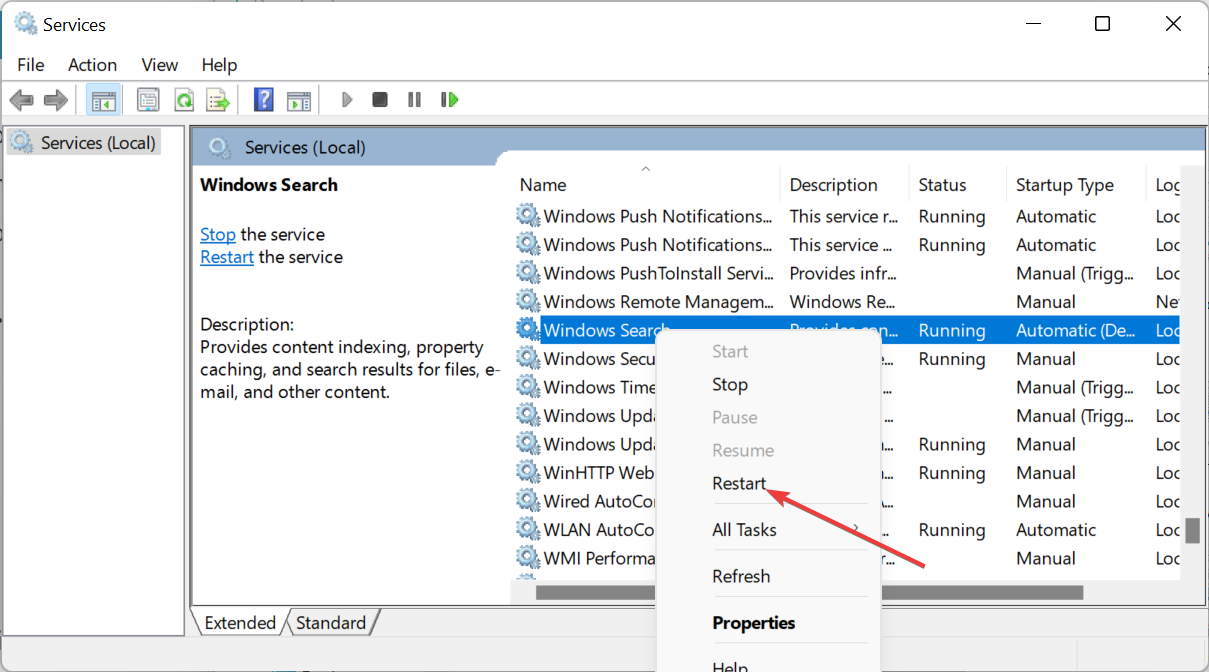Select Stop in the context menu
The image size is (1209, 672).
click(x=729, y=385)
